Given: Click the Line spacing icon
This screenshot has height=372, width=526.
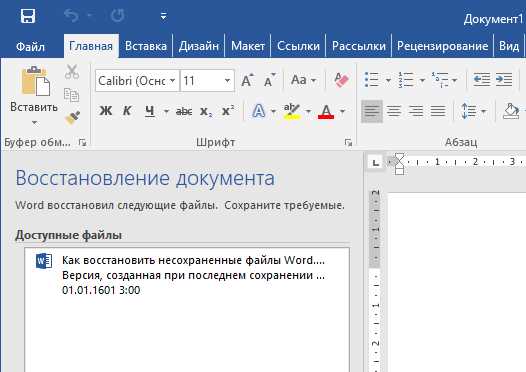Looking at the screenshot, I should [469, 111].
